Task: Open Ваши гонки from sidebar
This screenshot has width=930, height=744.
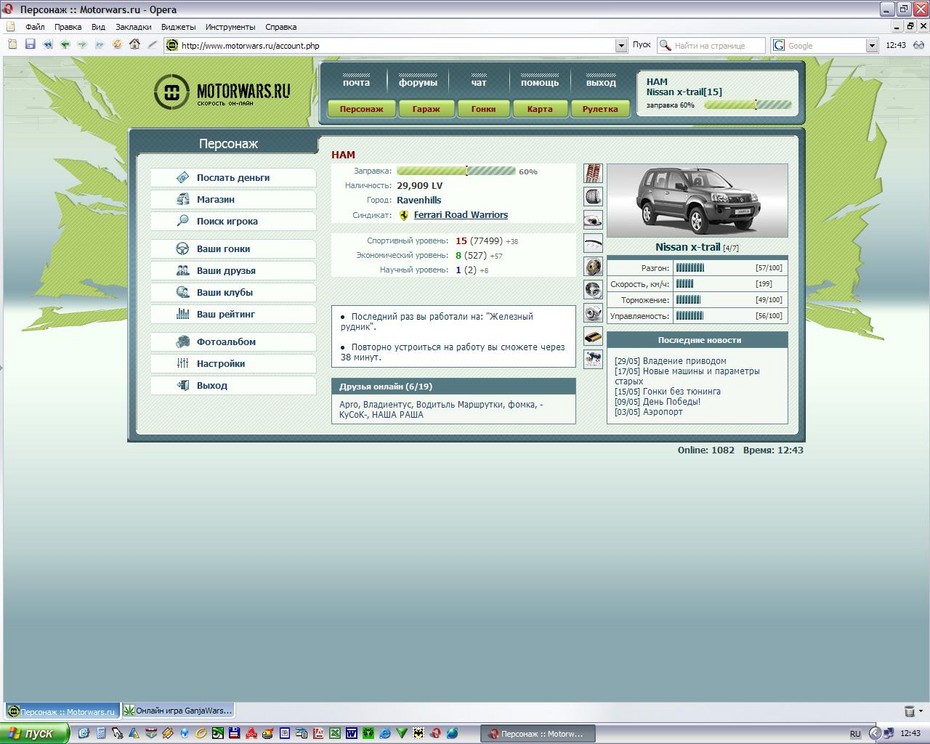Action: click(233, 249)
